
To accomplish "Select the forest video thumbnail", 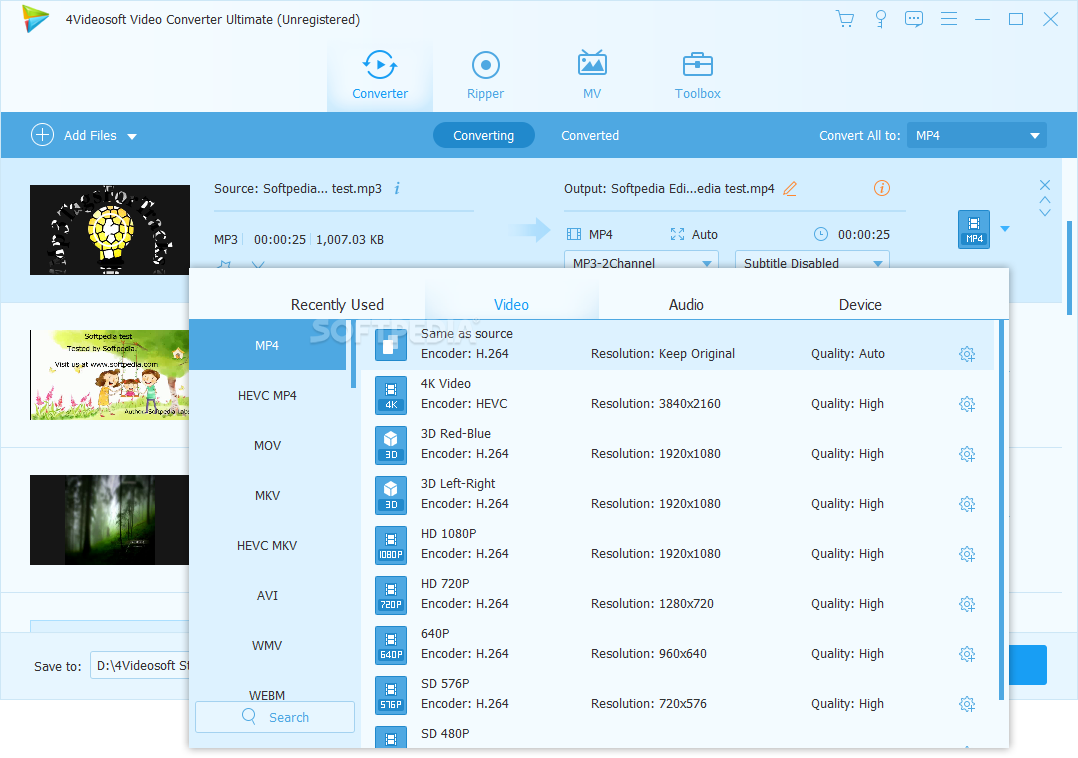I will [110, 520].
